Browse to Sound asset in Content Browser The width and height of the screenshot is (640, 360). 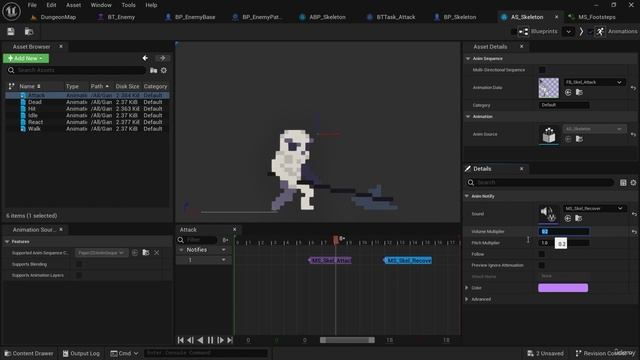click(x=579, y=218)
